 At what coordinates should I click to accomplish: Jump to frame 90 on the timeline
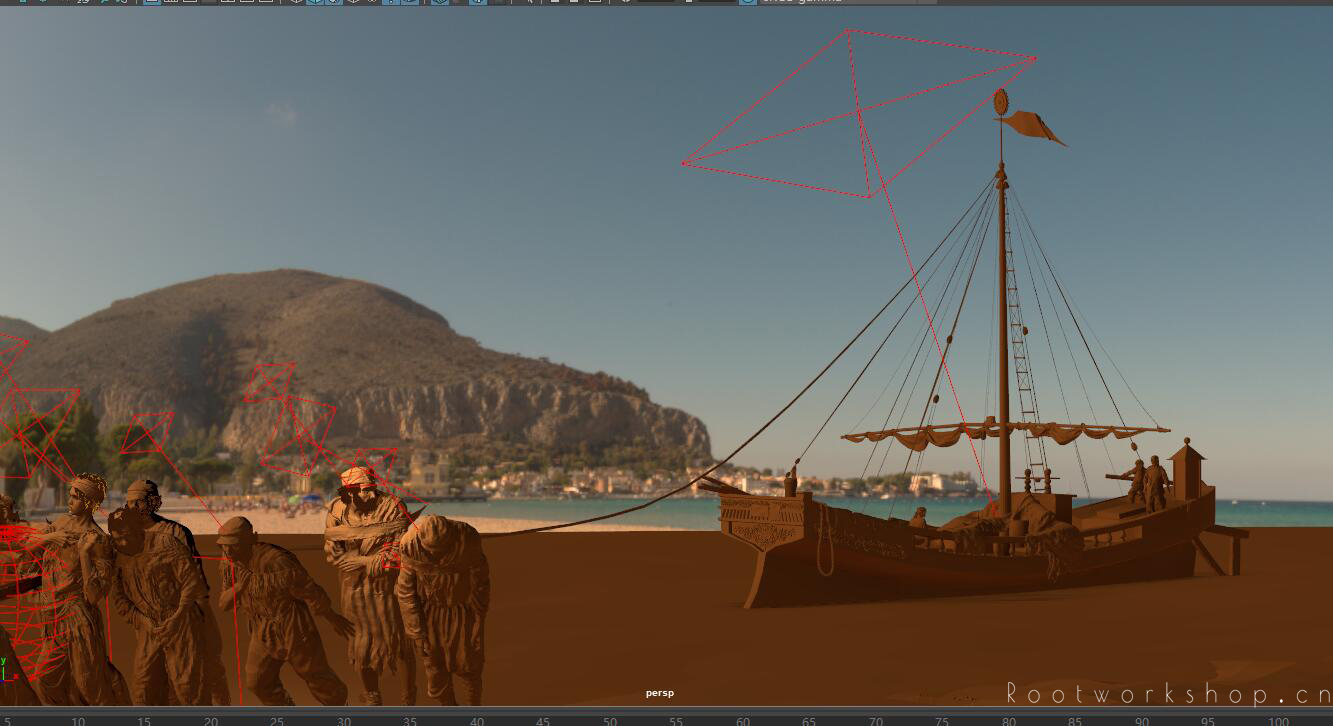1141,721
